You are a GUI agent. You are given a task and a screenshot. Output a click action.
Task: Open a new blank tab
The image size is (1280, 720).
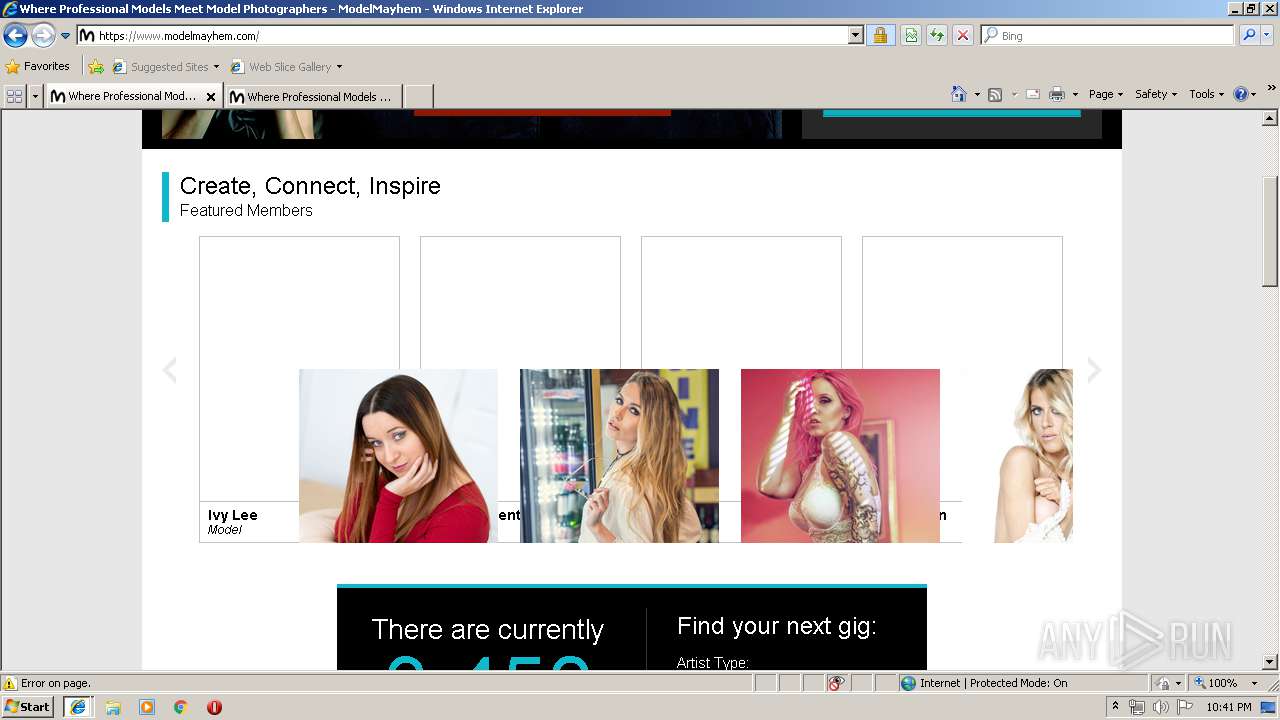[418, 97]
